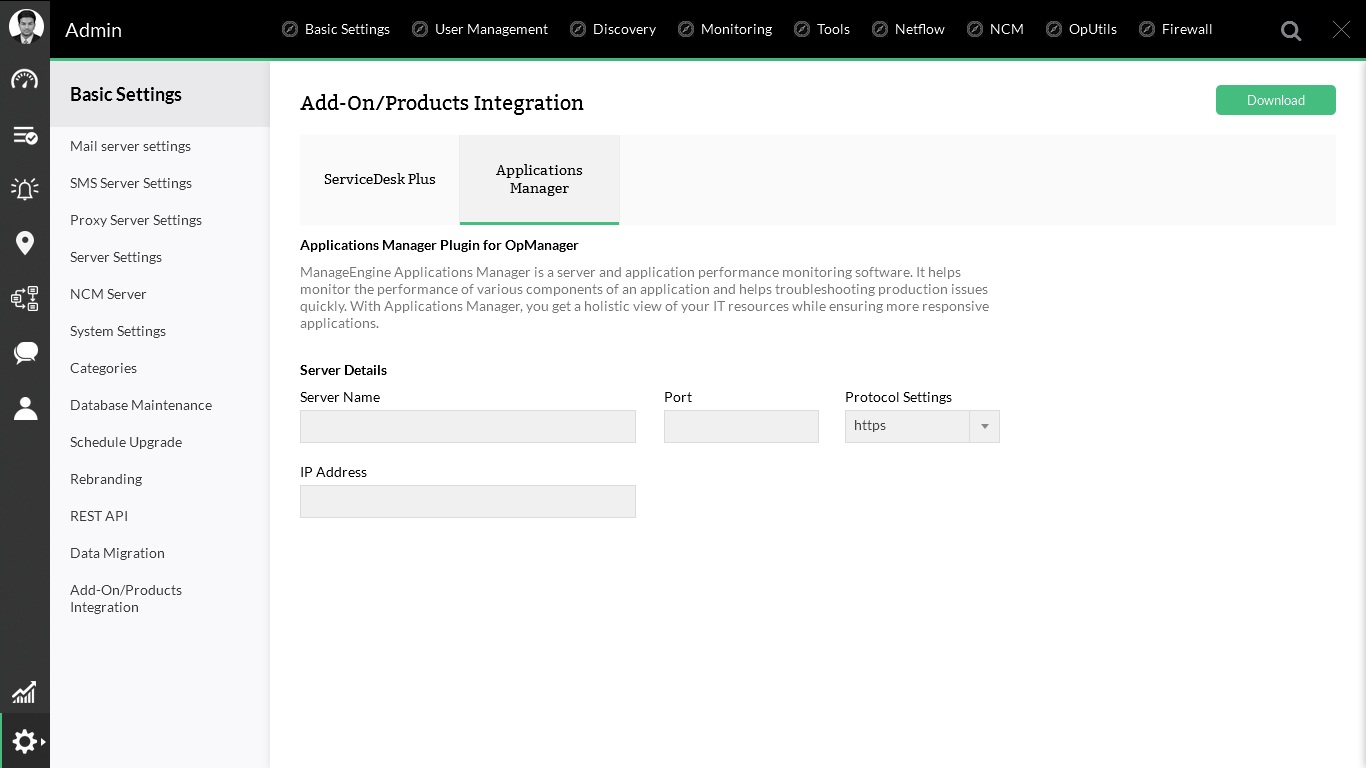Open the alarms bell icon in sidebar

25,188
